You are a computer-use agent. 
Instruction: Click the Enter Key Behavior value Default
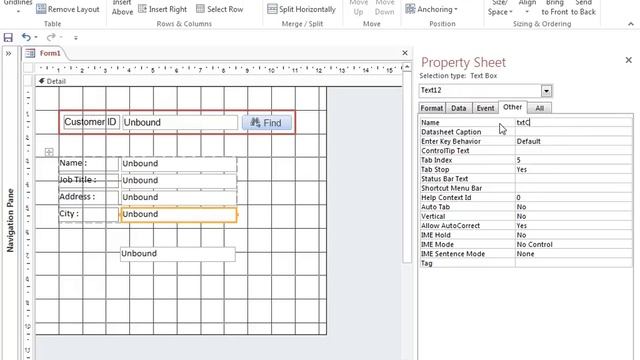[x=573, y=141]
